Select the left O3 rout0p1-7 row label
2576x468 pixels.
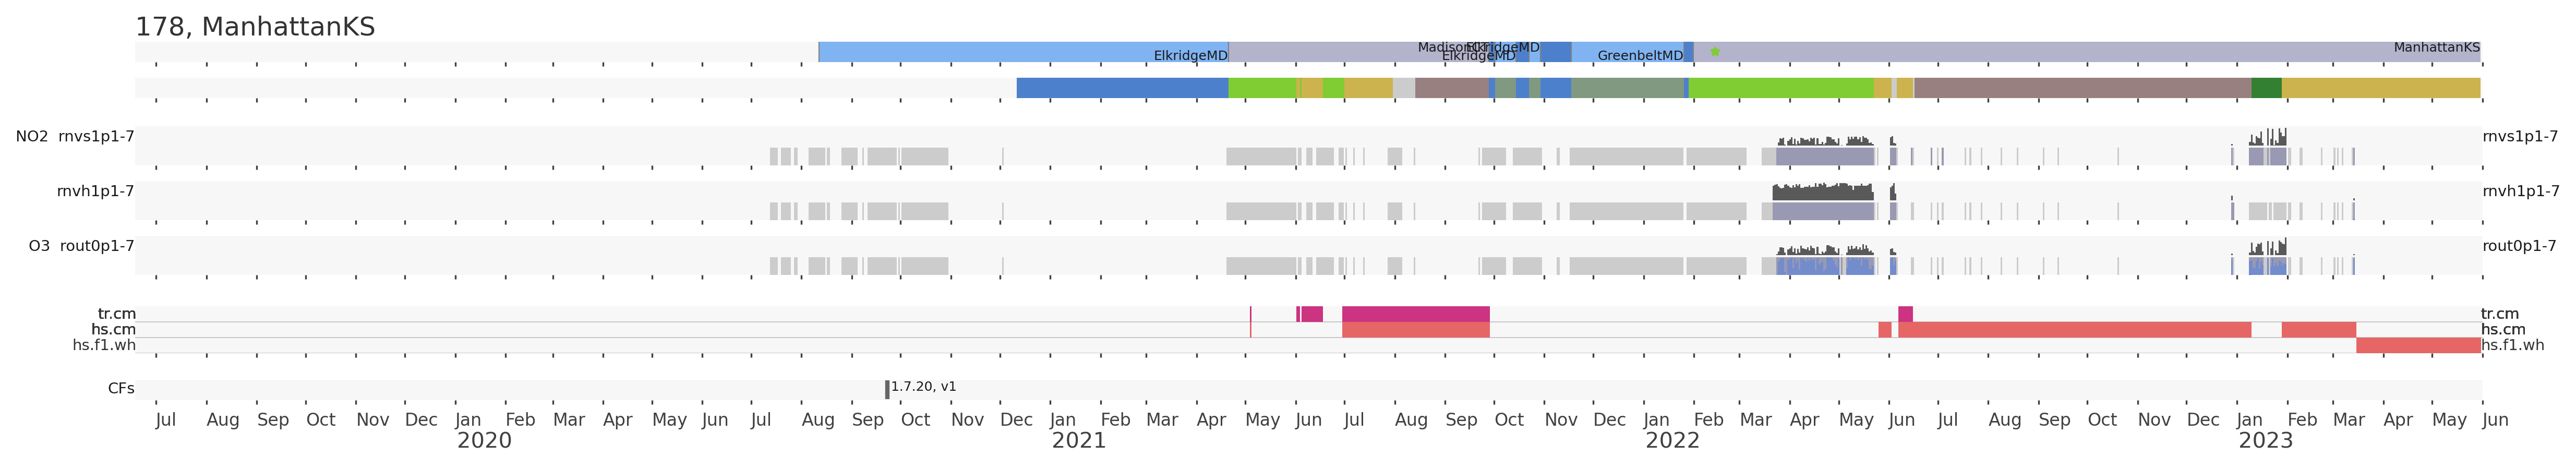81,246
